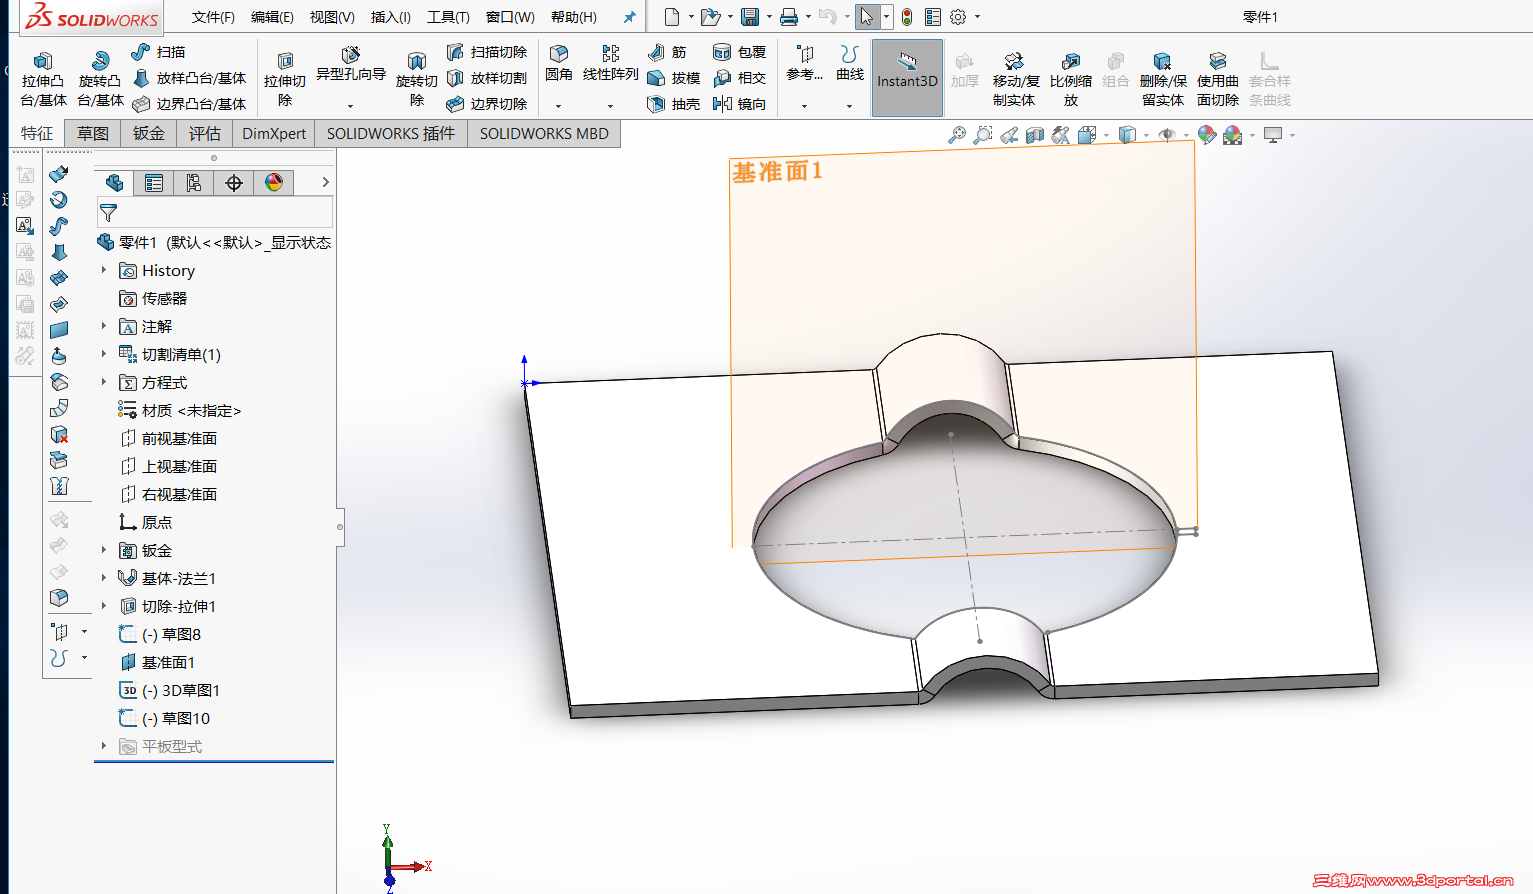Switch to the 钣金 (Sheet Metal) tab

click(x=148, y=134)
